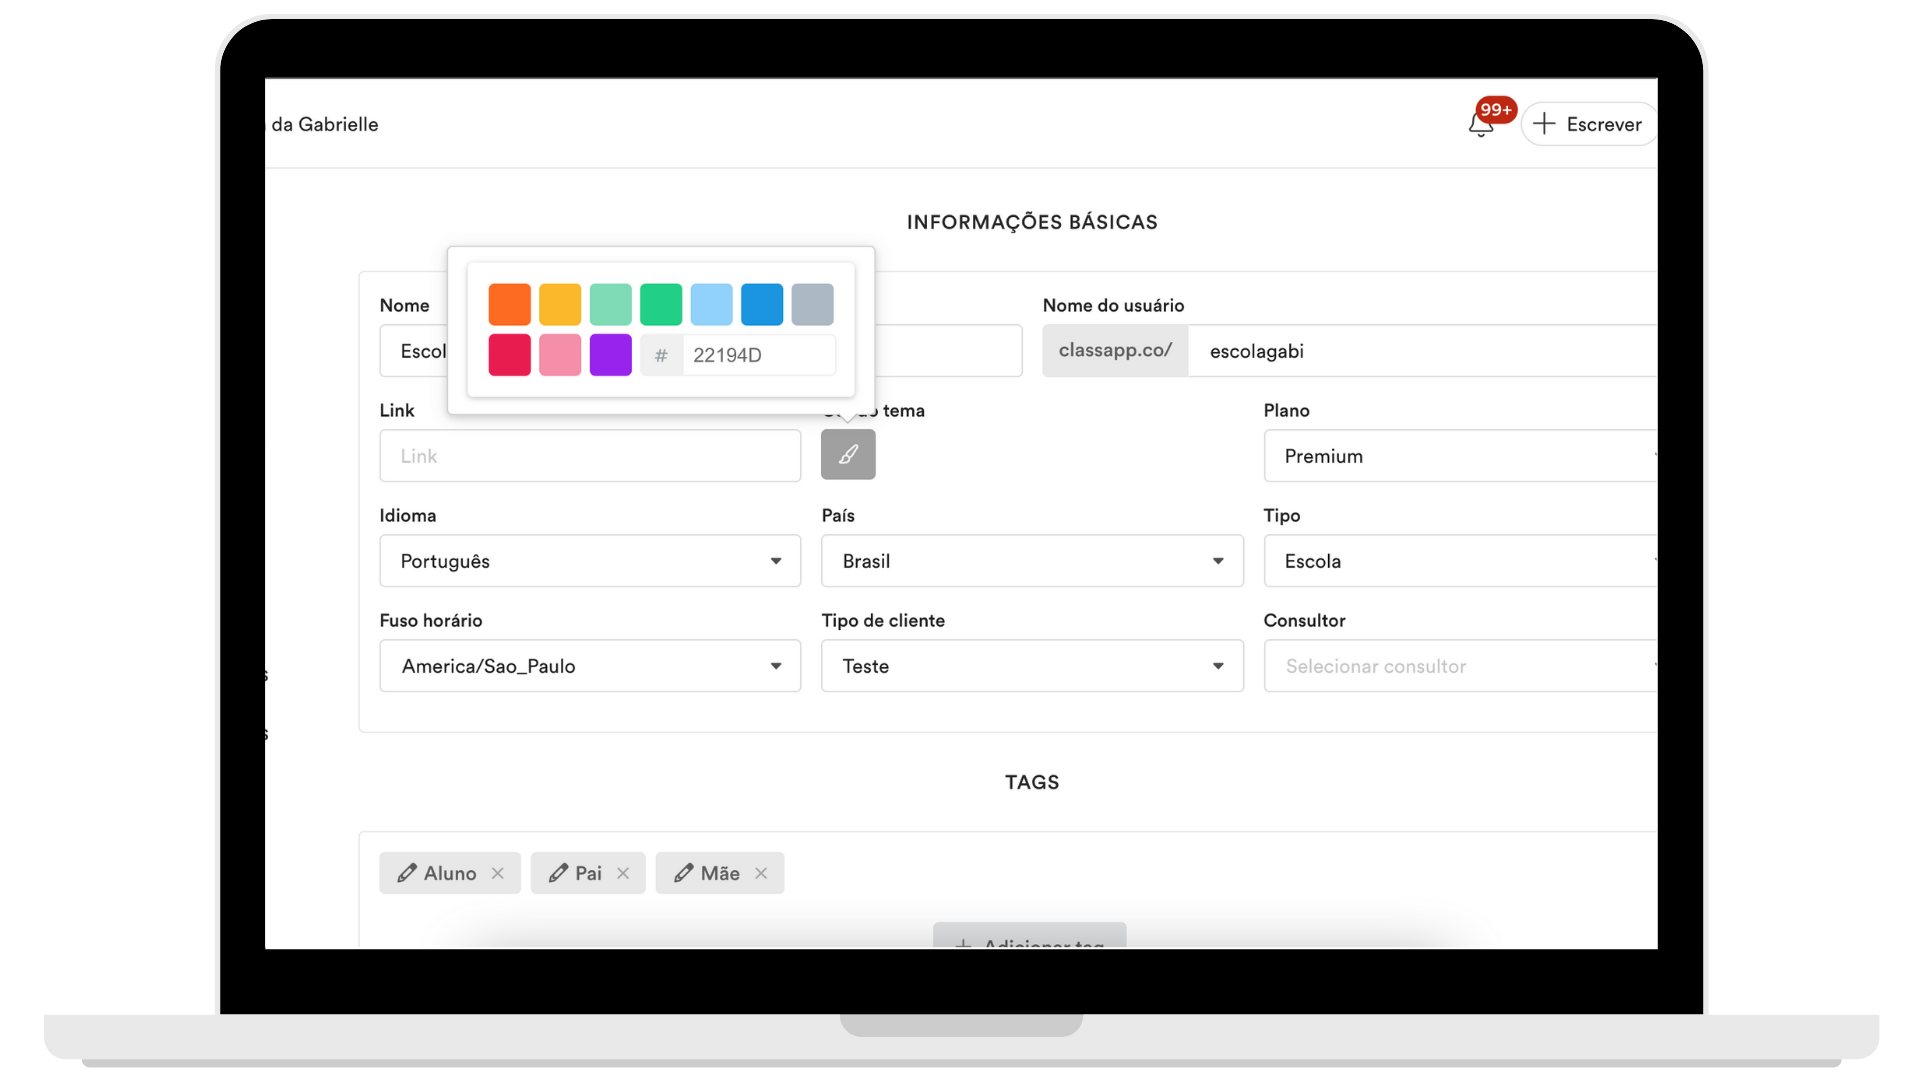Click the hash symbol beside color code
1920x1080 pixels.
[661, 355]
